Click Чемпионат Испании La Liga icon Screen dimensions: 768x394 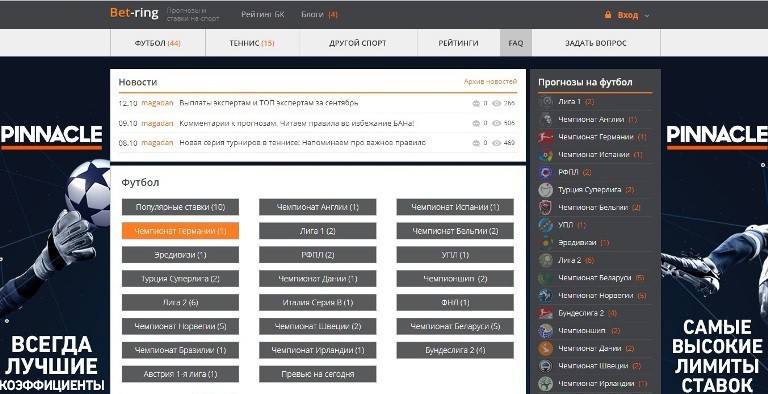tap(546, 155)
